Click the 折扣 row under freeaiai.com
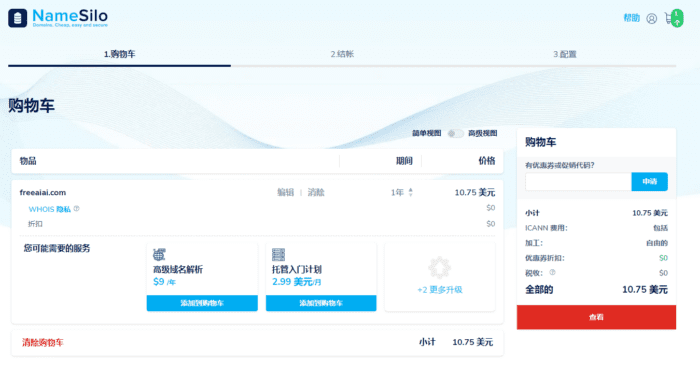Image resolution: width=700 pixels, height=376 pixels. coord(35,224)
